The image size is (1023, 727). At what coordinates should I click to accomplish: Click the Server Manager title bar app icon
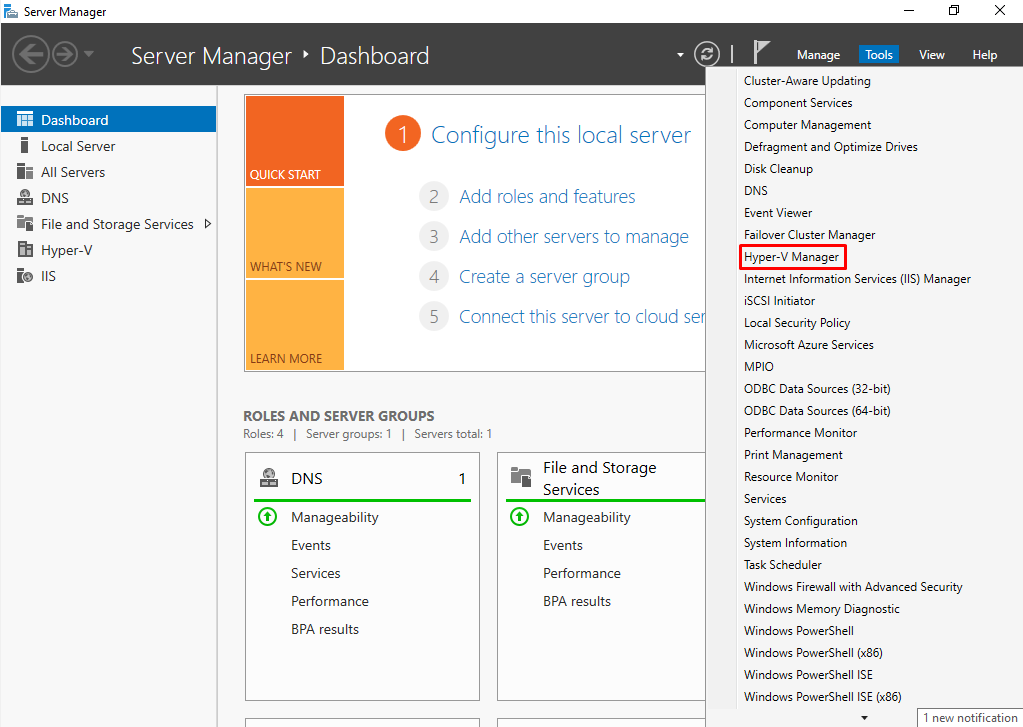10,11
